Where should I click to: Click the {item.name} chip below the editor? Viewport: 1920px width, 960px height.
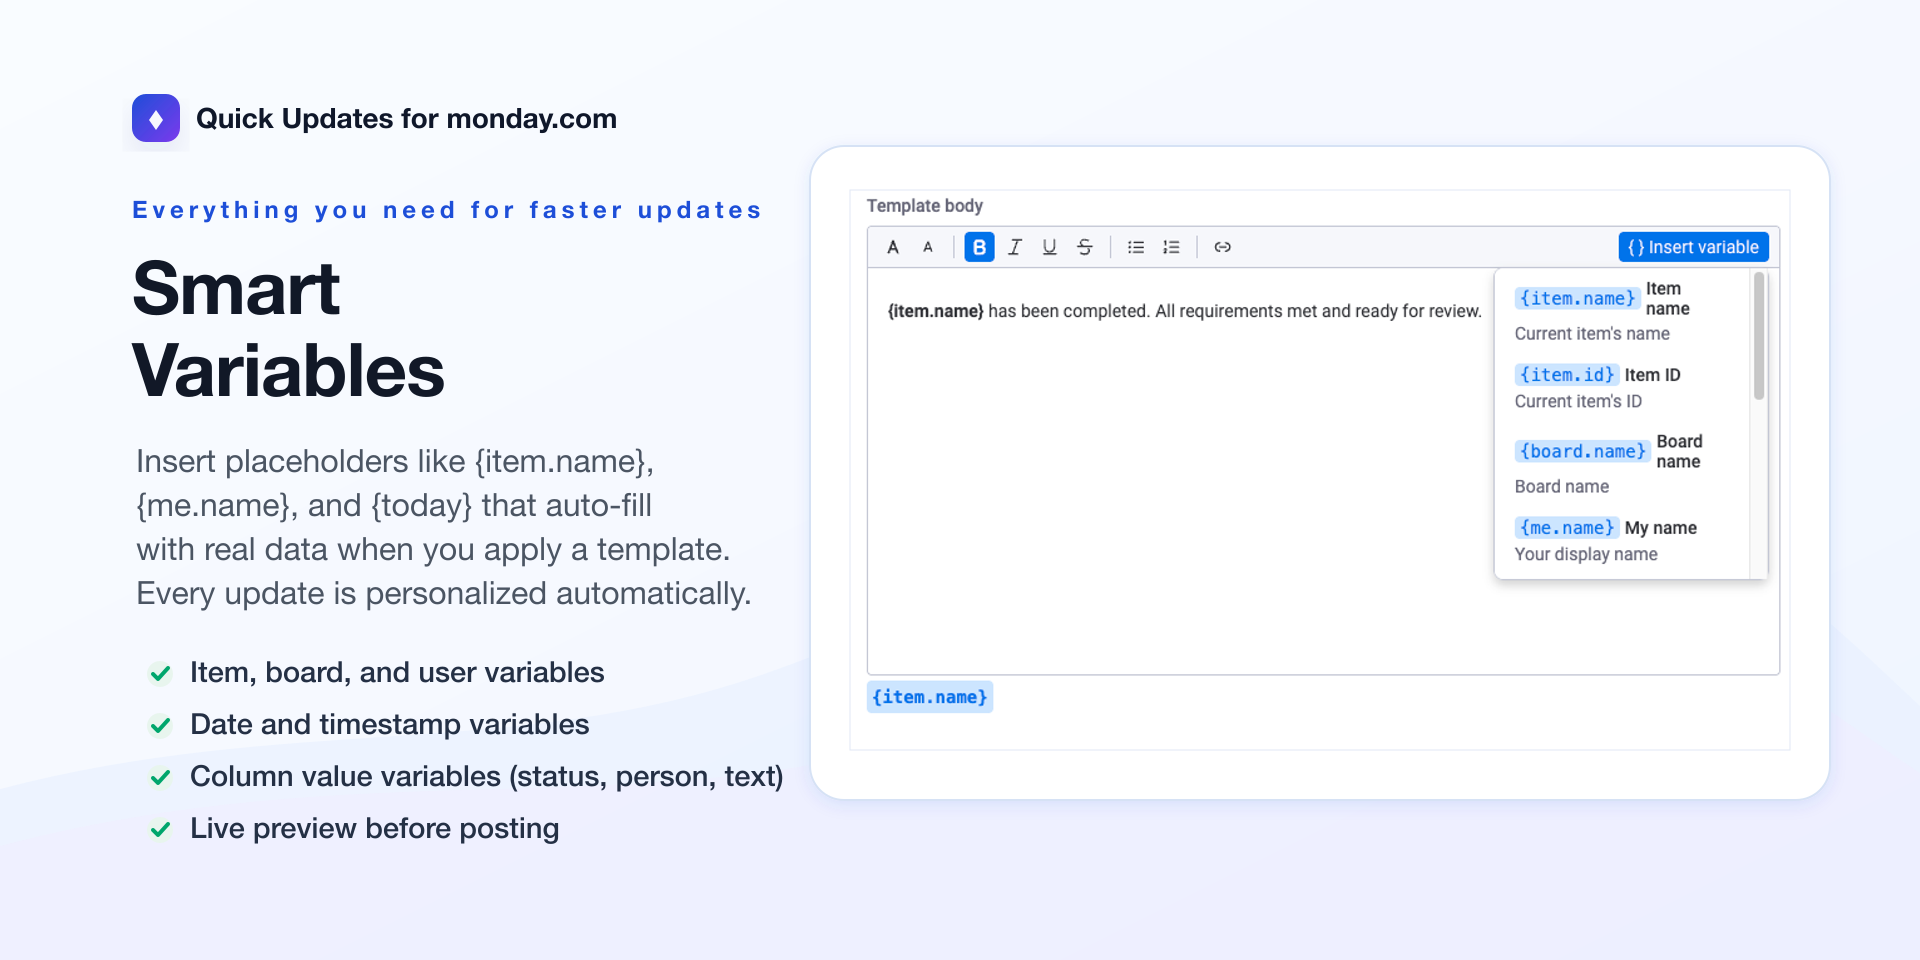tap(929, 697)
